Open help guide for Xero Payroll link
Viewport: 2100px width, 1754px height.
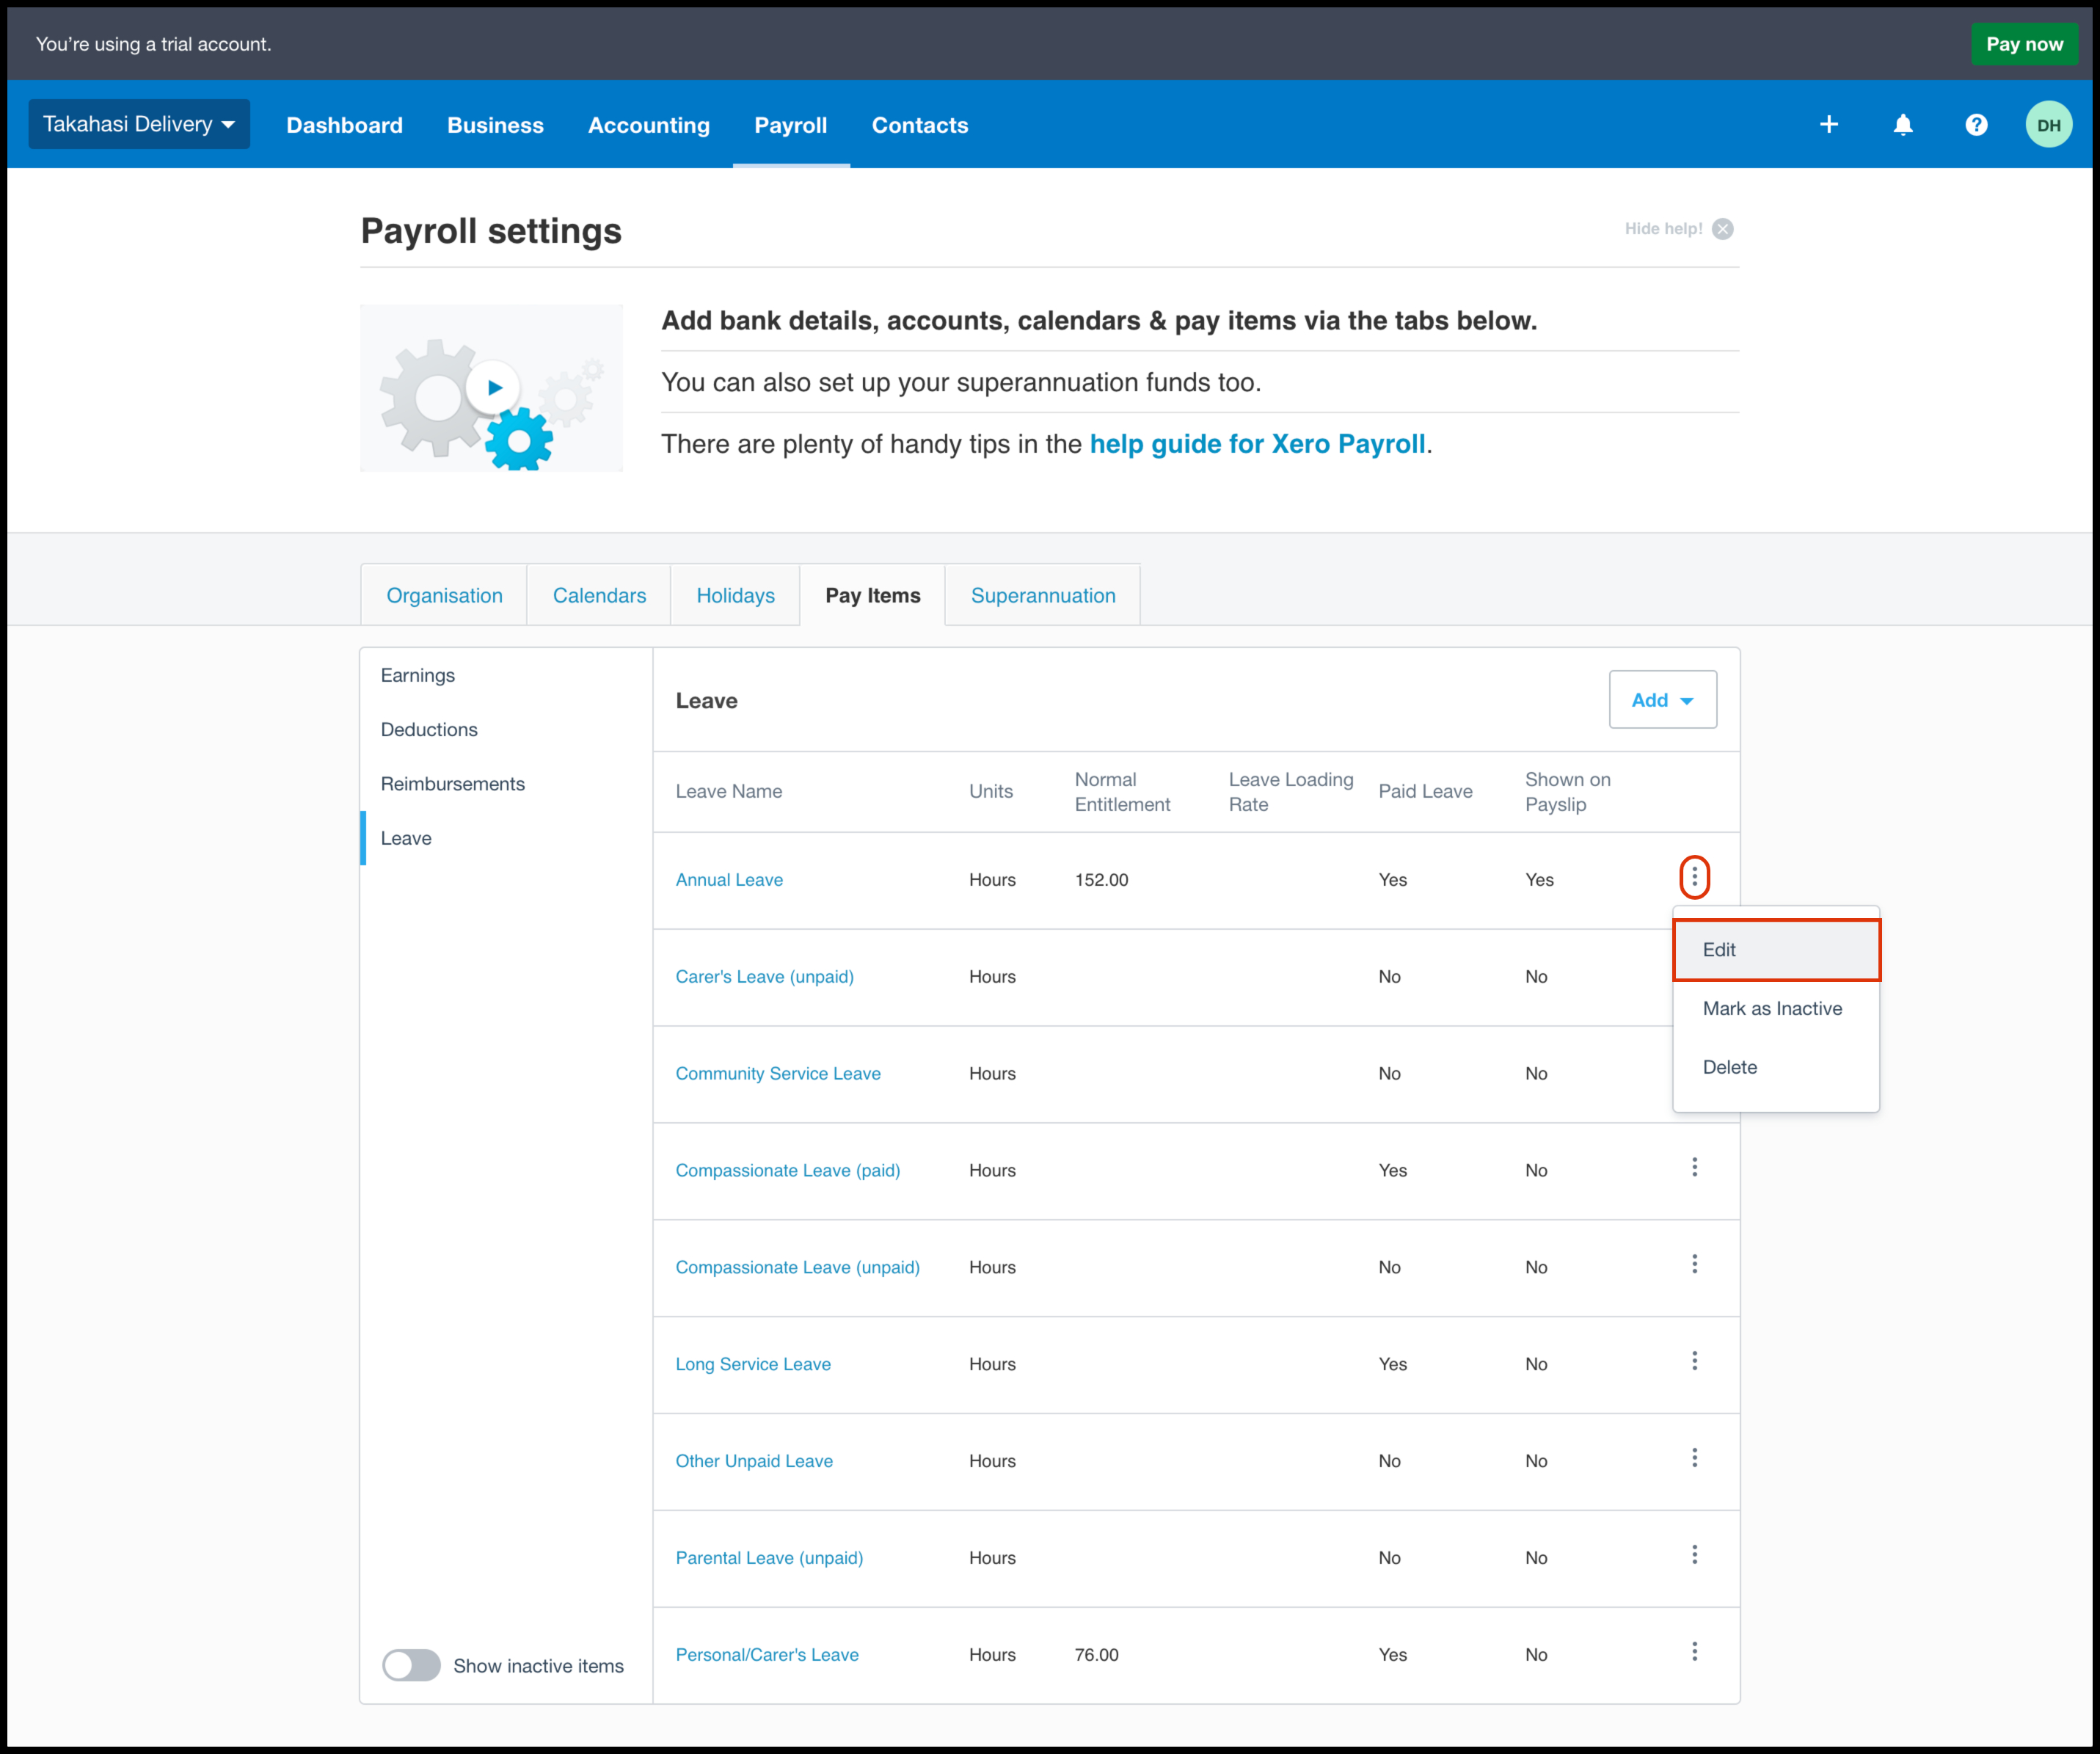1256,444
